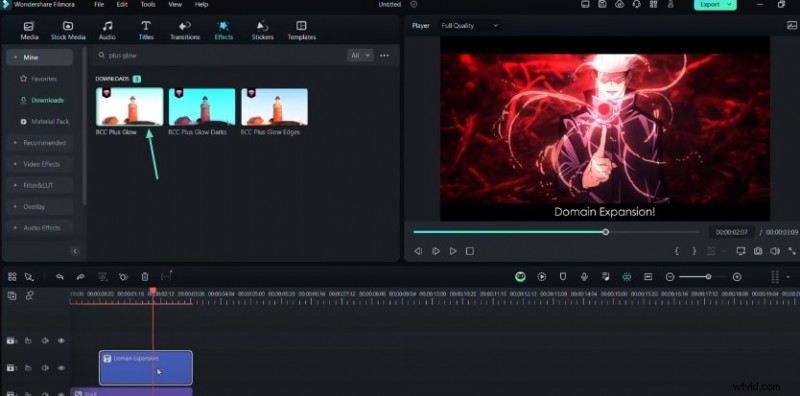Click the AI Copilot green face icon

(520, 277)
